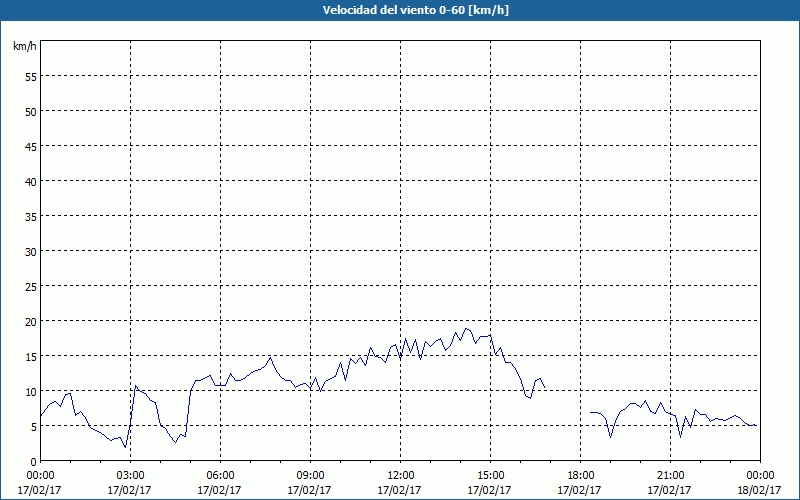Click the 0 value on the vertical axis

34,462
